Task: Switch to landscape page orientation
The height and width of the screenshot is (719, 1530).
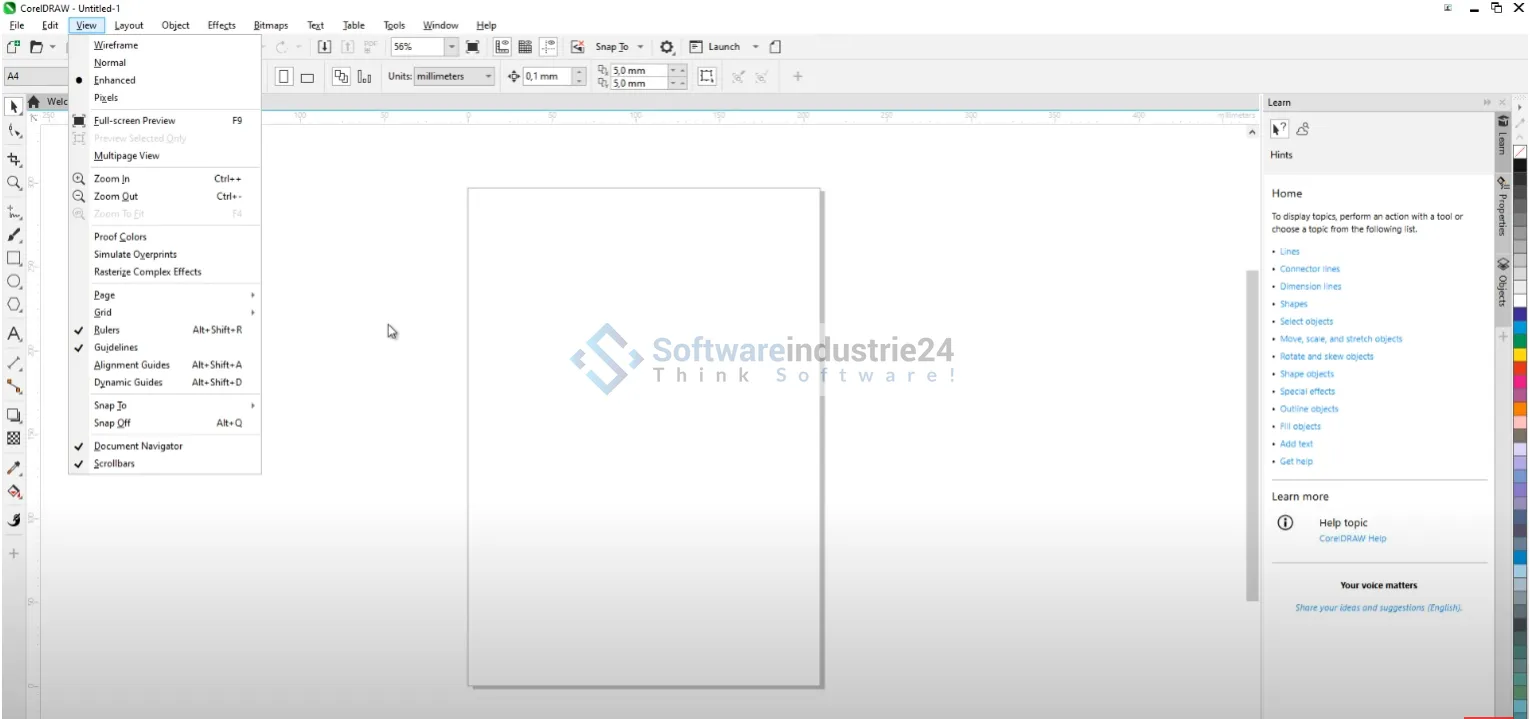Action: [307, 77]
